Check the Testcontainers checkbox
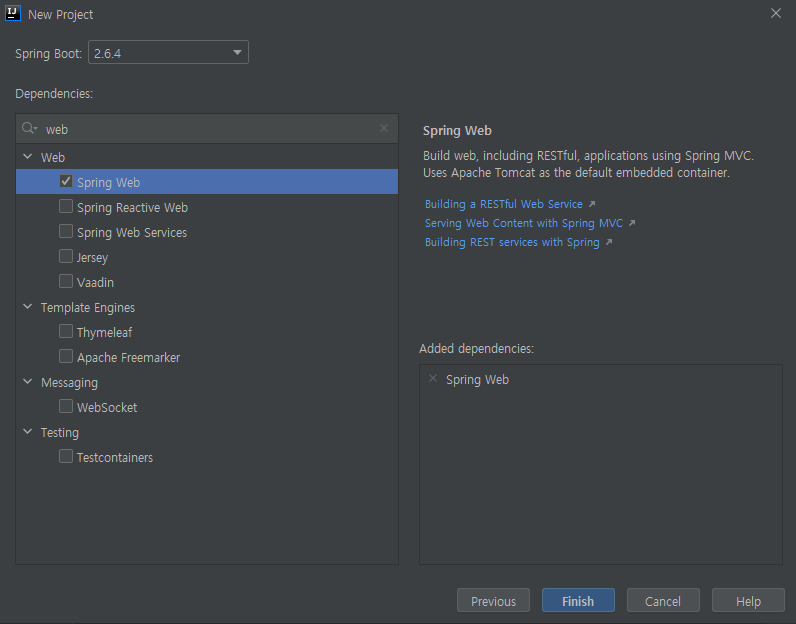 tap(66, 456)
